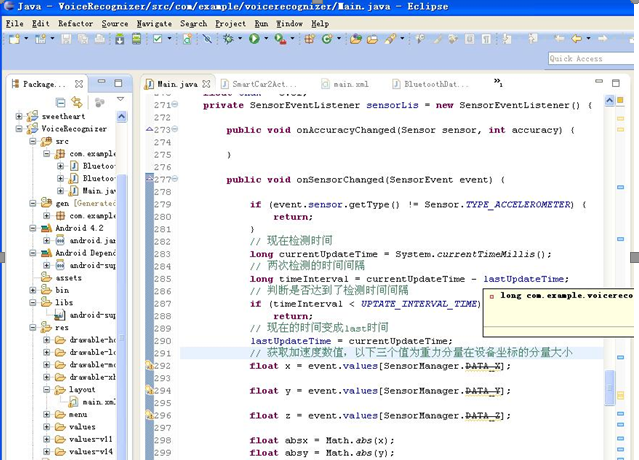Click the Save icon in toolbar
Image resolution: width=639 pixels, height=460 pixels.
click(66, 39)
